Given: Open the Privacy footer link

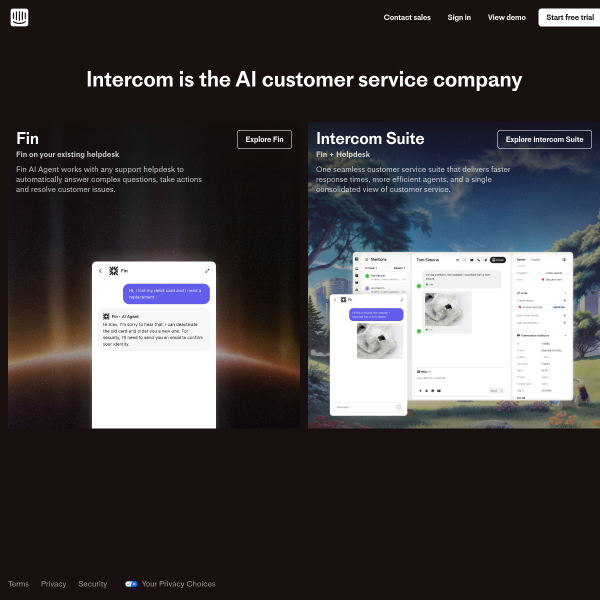Looking at the screenshot, I should coord(54,584).
